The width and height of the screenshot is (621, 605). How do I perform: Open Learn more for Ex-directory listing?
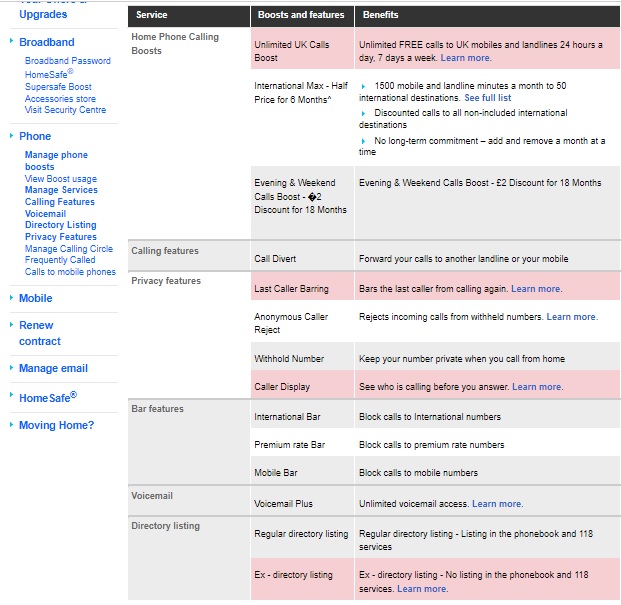[422, 589]
